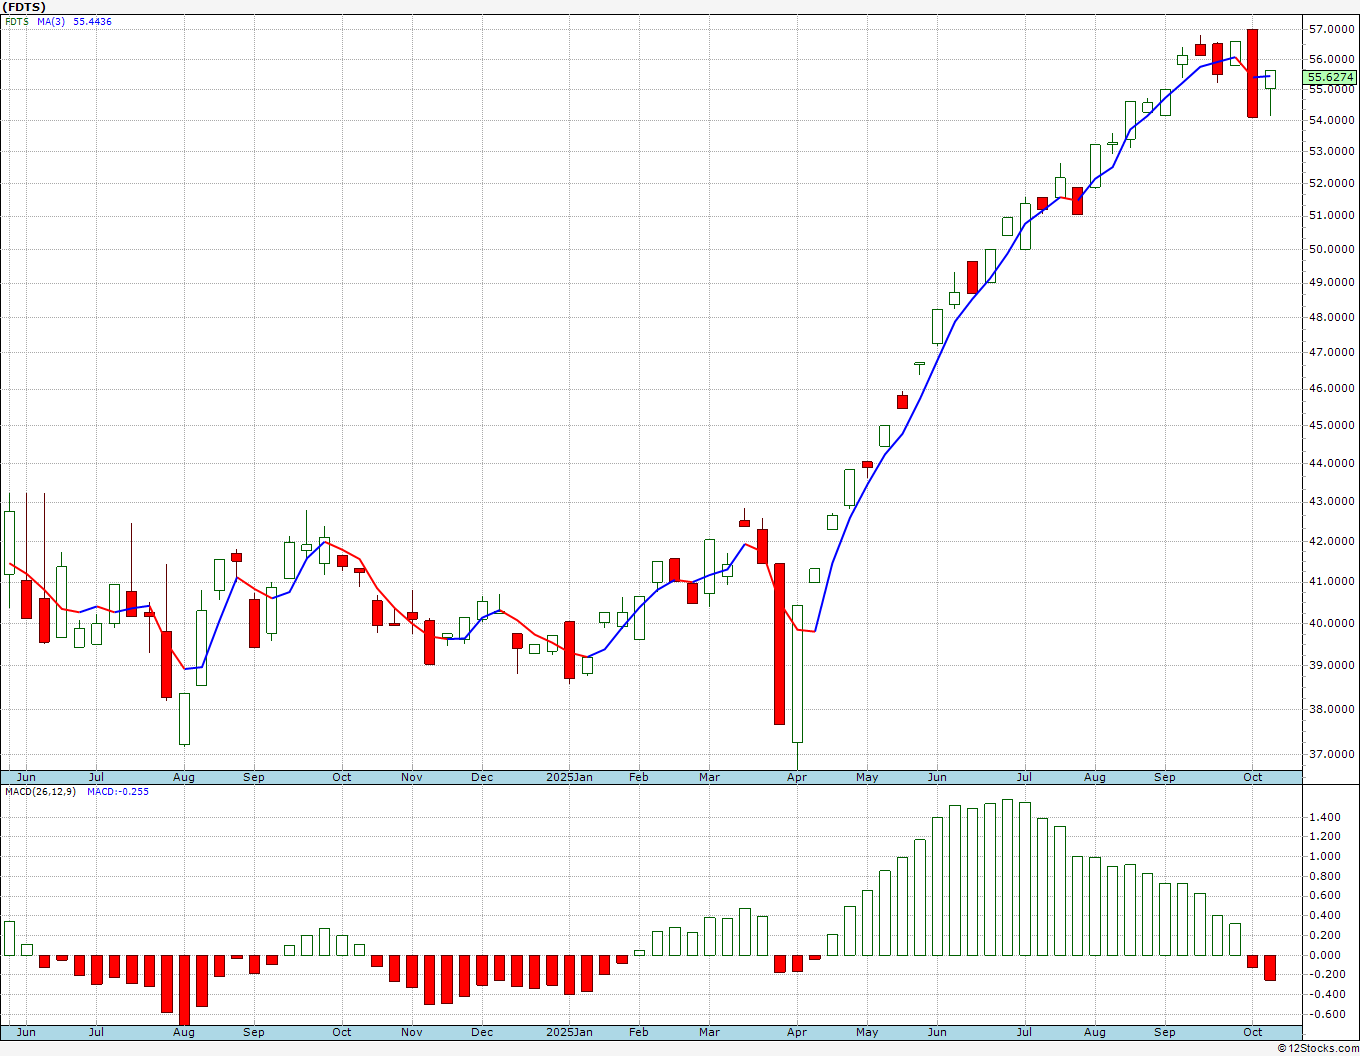Click the (FDTS) chart title
1360x1056 pixels.
[24, 7]
